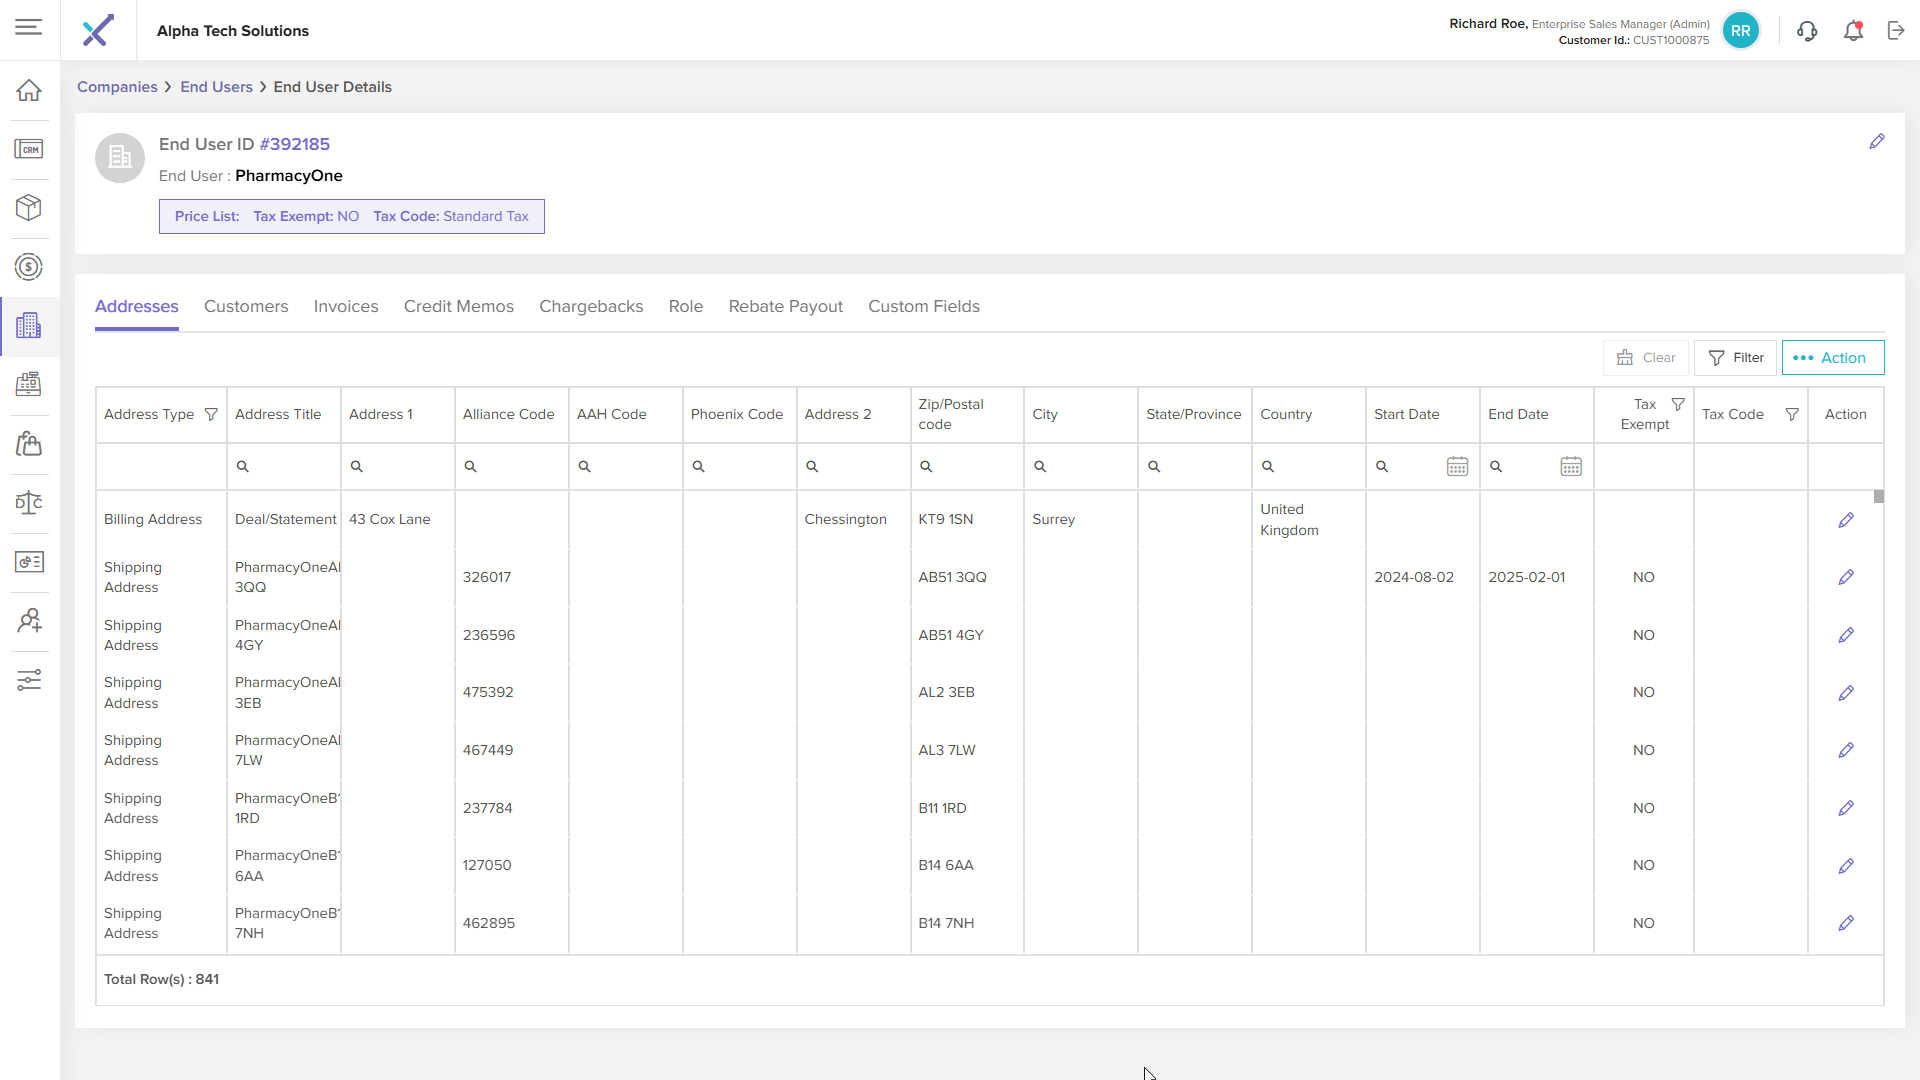Switch to the Customers tab

pos(246,306)
